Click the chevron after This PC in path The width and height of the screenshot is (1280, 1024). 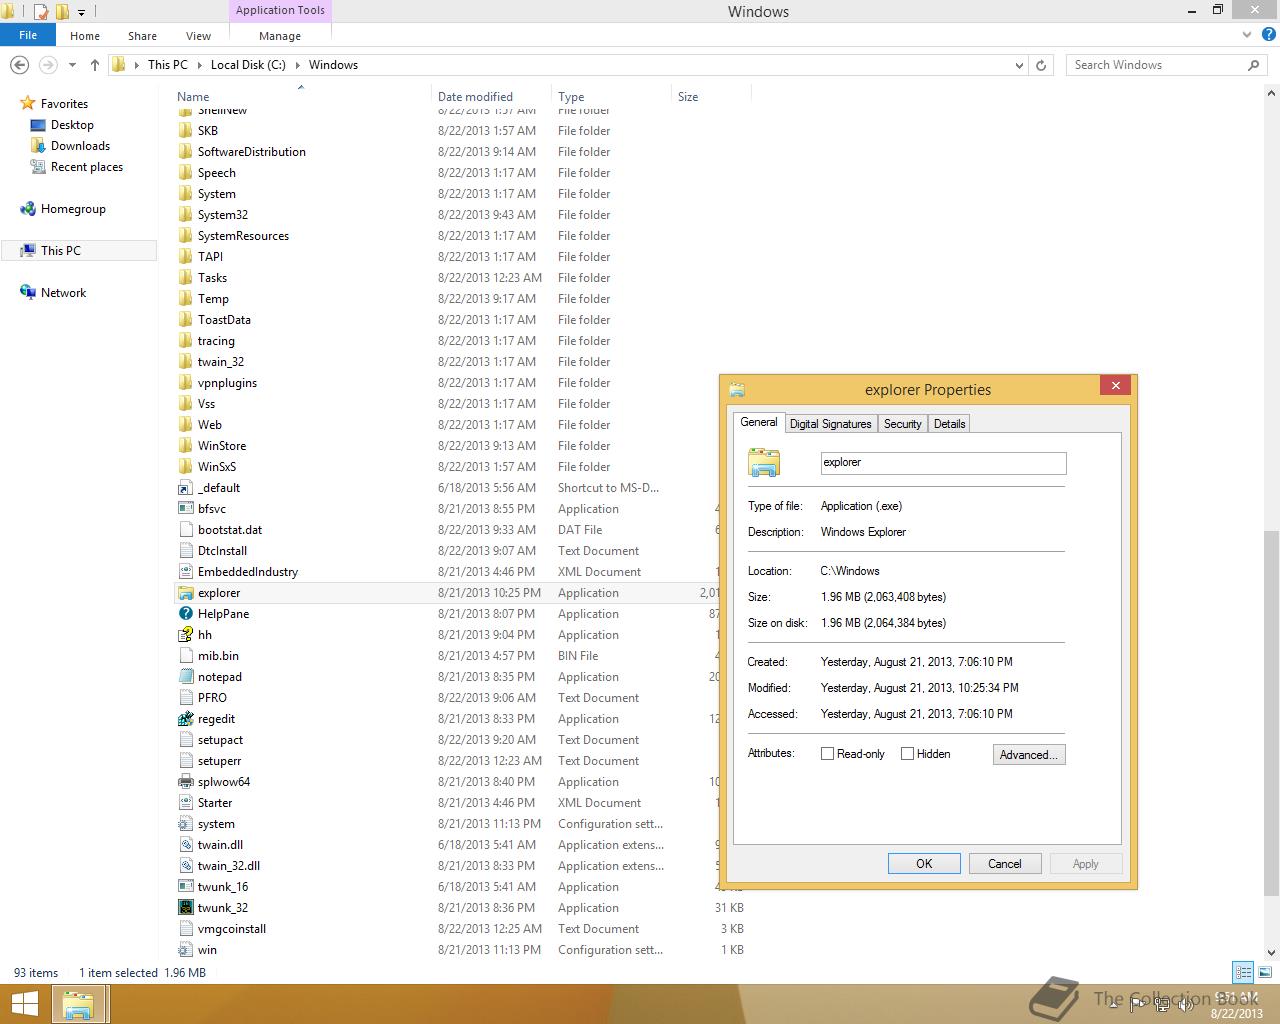(199, 65)
